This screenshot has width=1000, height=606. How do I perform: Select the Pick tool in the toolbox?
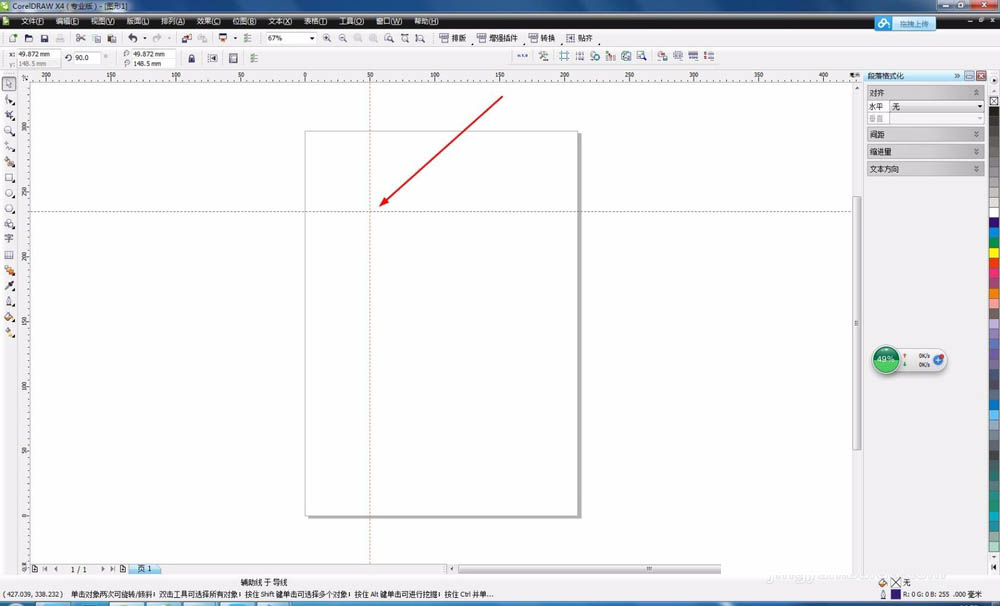tap(9, 84)
